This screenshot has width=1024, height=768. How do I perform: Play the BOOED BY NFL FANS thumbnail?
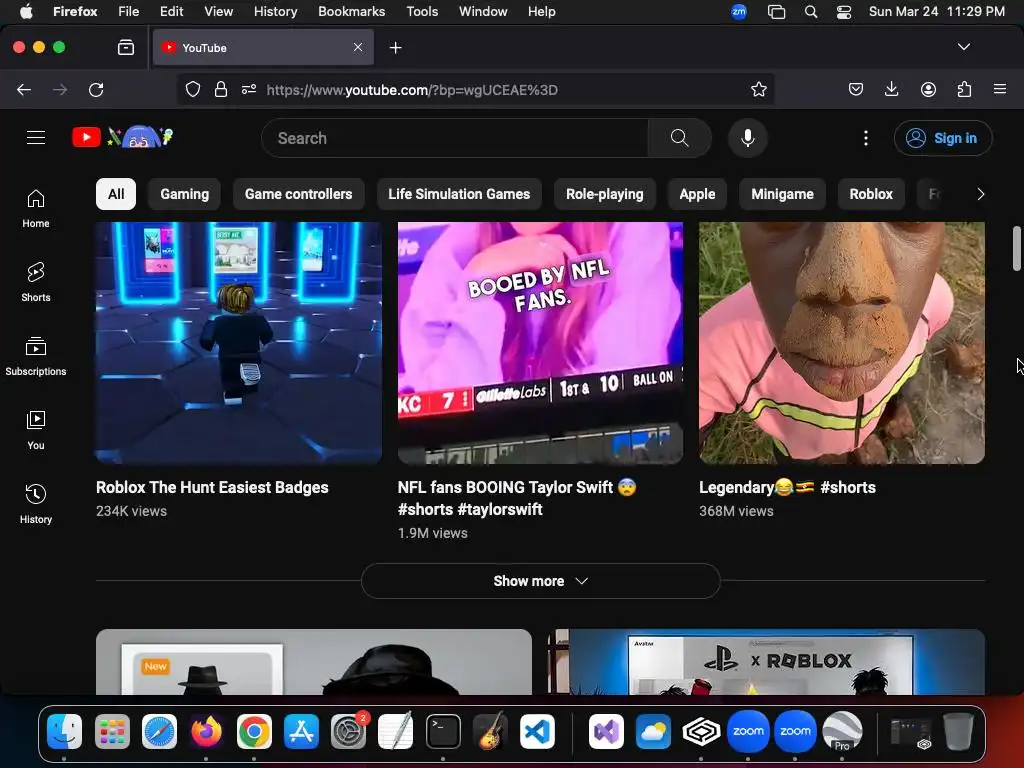(540, 343)
